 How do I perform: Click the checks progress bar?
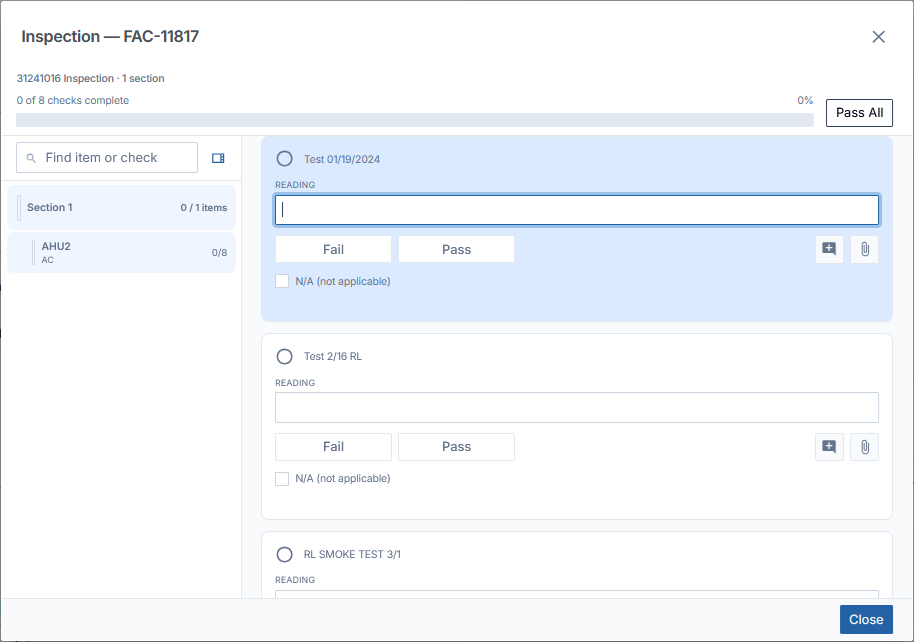tap(415, 120)
